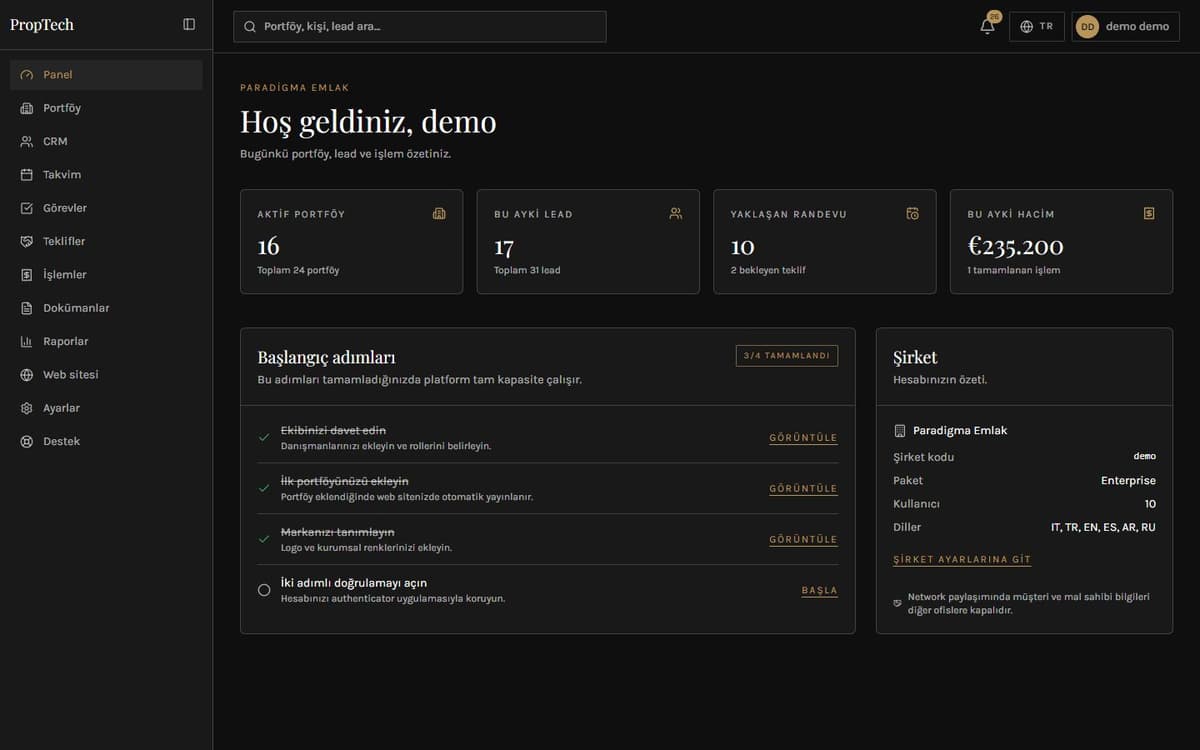Screen dimensions: 1200x750
Task: Click the calendar-clock icon on Yaklaşan Randevu card
Action: pyautogui.click(x=913, y=213)
